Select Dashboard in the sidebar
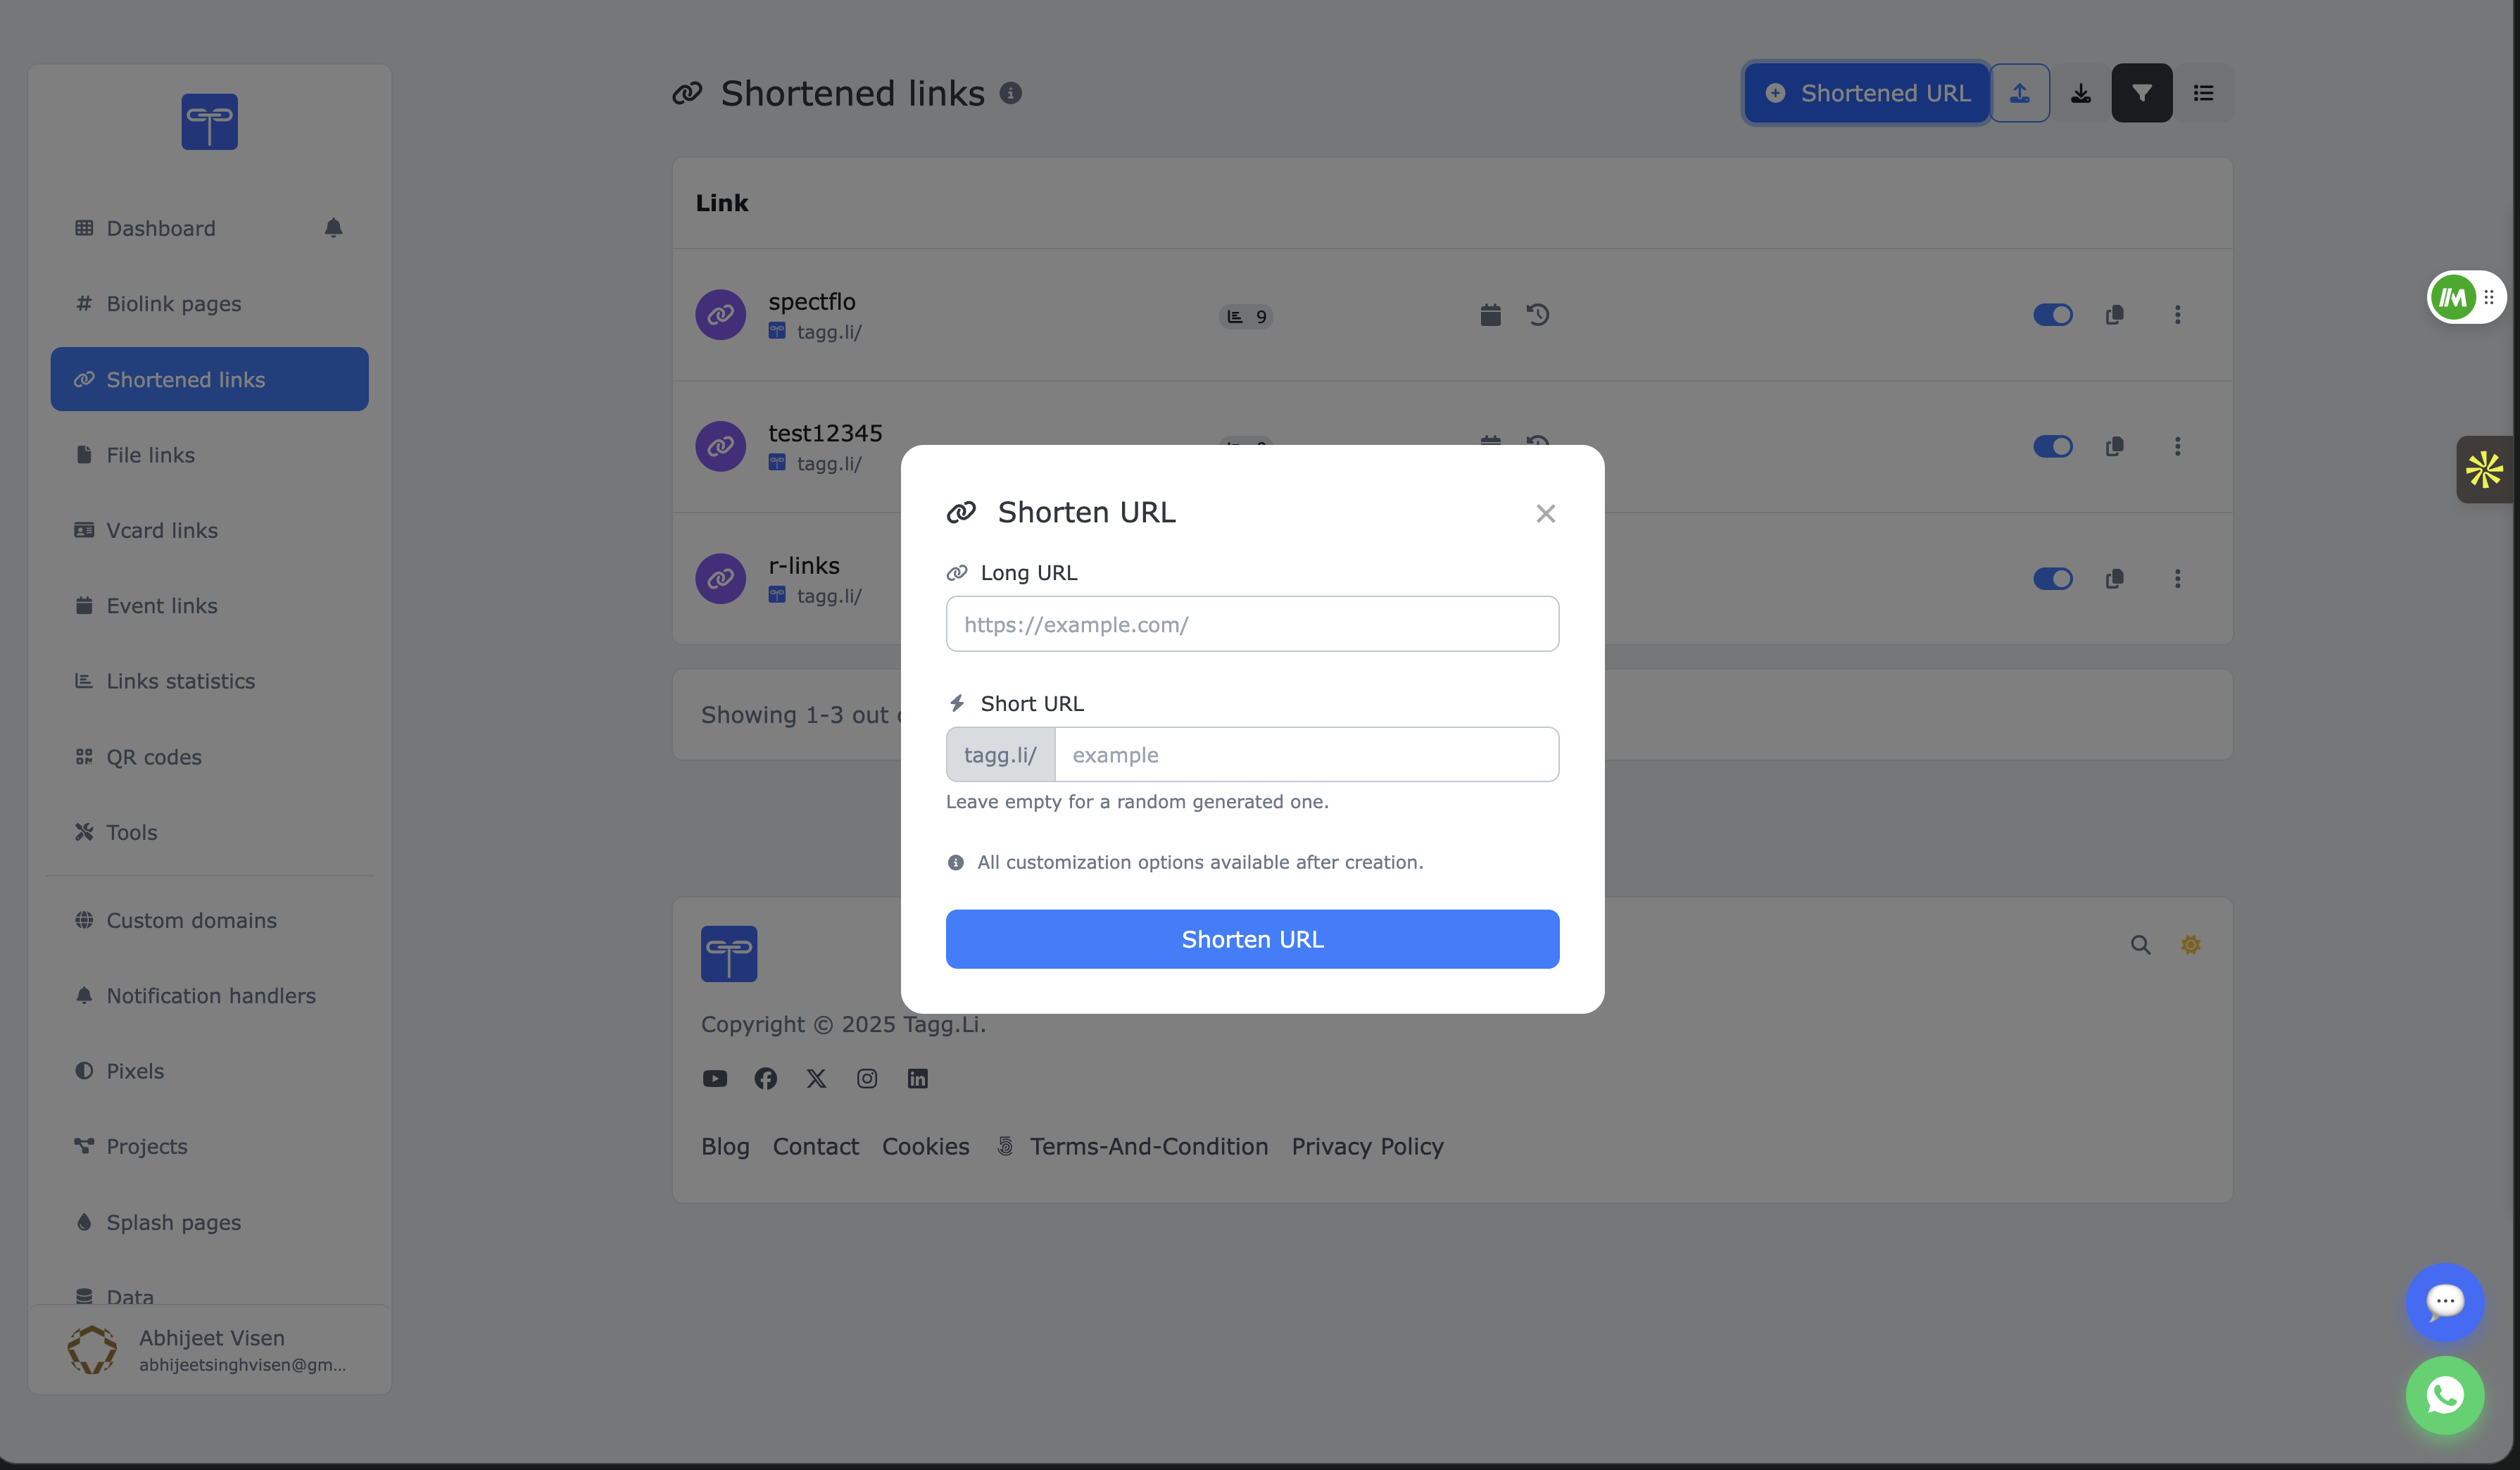The image size is (2520, 1470). click(160, 228)
